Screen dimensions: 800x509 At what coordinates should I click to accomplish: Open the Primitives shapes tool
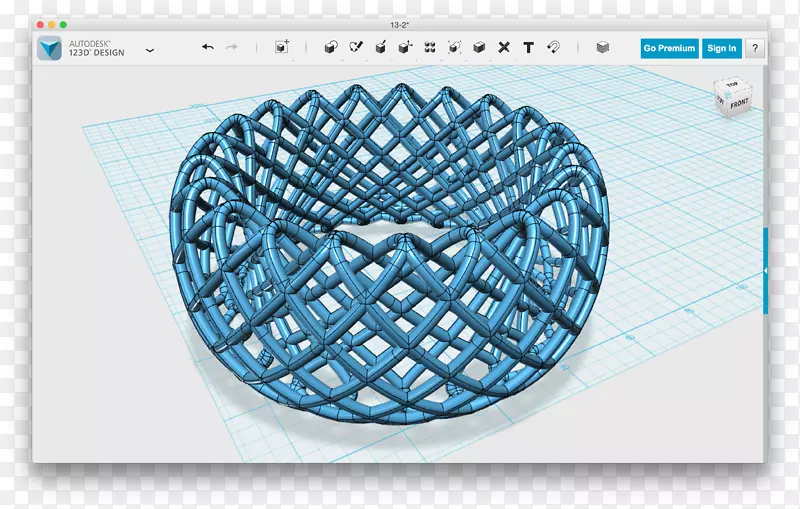(331, 47)
